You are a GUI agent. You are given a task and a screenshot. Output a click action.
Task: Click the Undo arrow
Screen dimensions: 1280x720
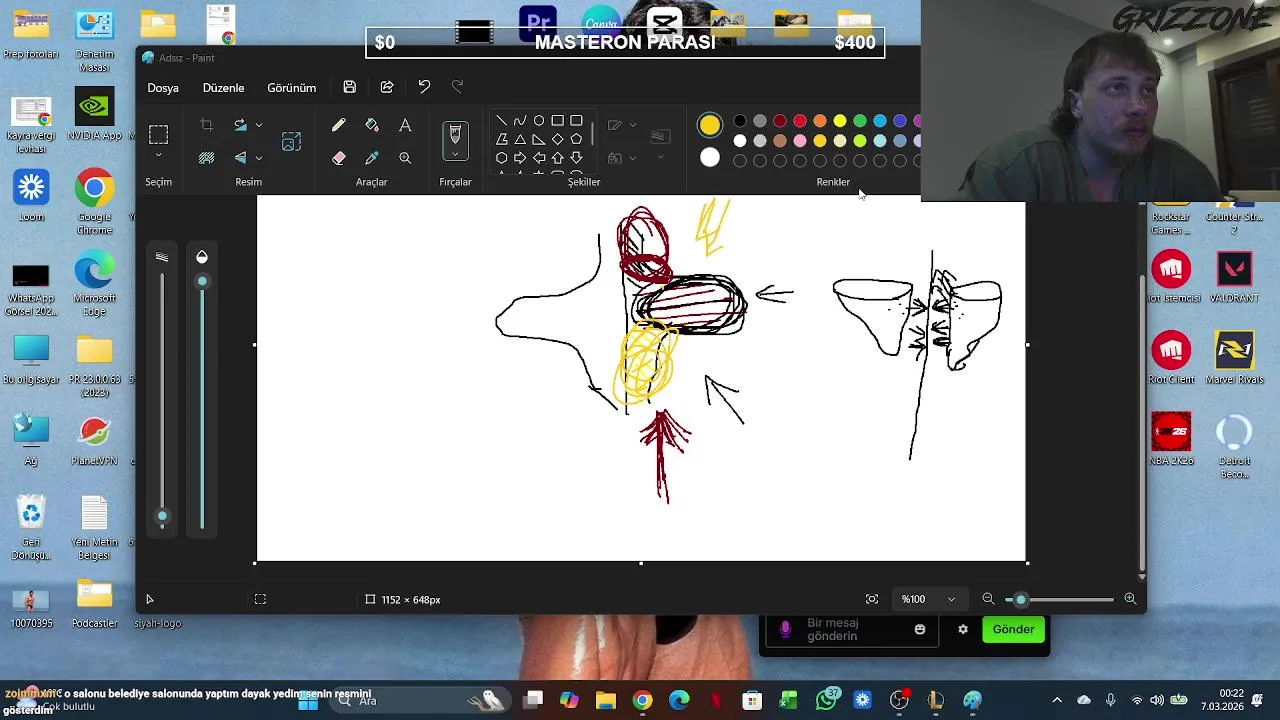[424, 87]
